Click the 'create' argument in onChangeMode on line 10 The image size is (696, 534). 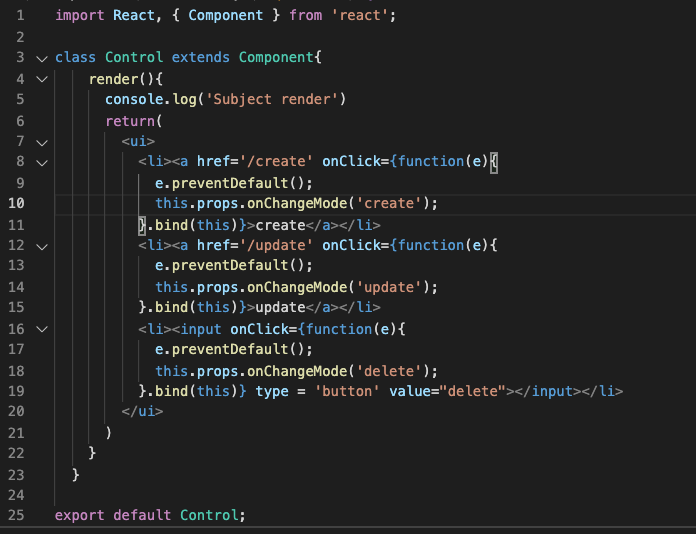[388, 204]
